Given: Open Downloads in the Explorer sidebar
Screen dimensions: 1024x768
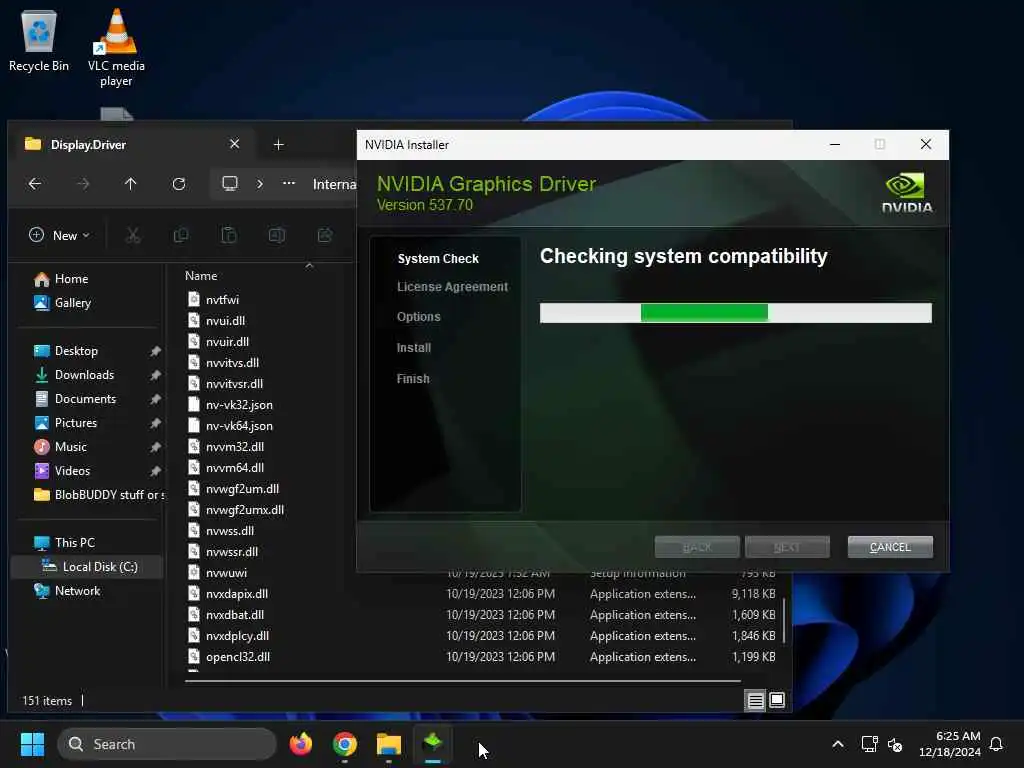Looking at the screenshot, I should 84,375.
